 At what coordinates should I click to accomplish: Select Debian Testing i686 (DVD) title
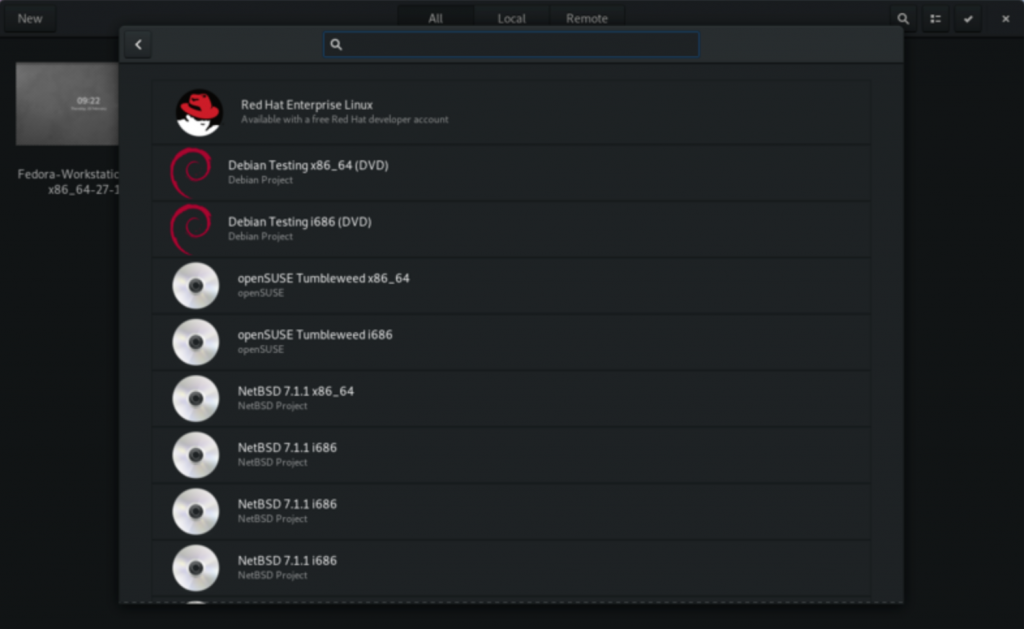(300, 221)
